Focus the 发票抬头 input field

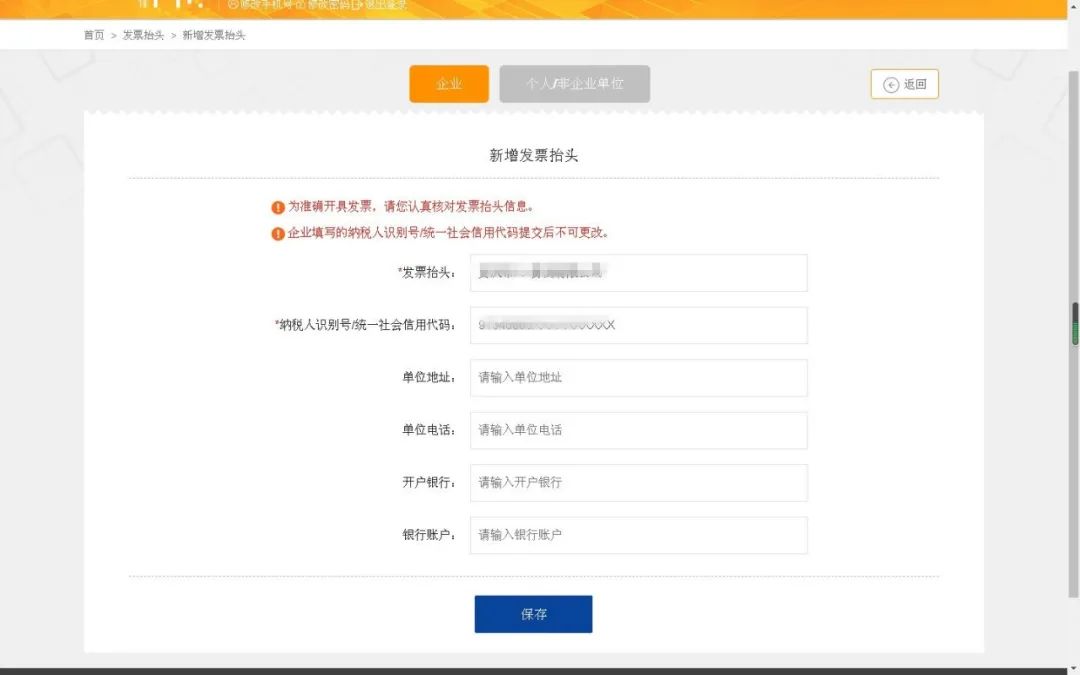[x=638, y=273]
